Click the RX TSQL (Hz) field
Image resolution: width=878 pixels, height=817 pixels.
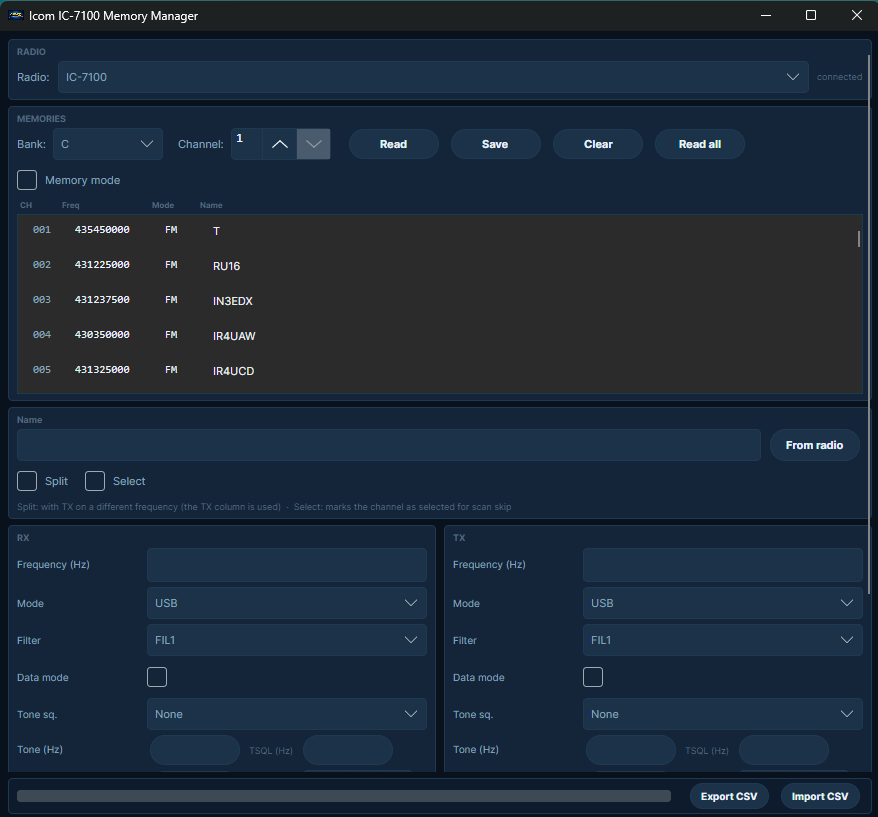(348, 750)
